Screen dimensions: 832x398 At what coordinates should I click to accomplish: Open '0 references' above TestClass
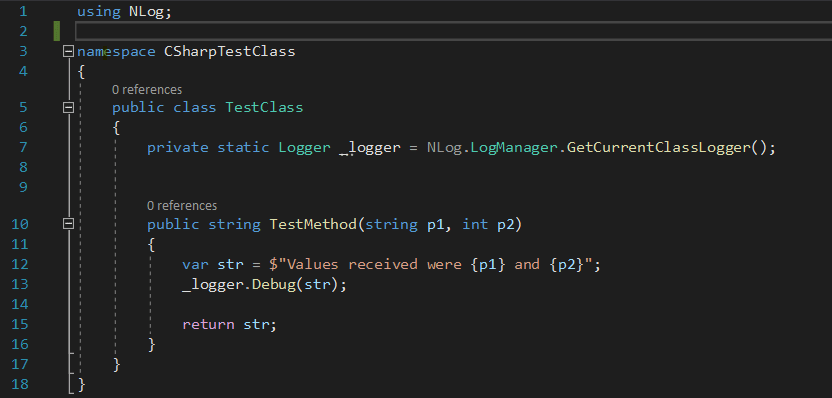tap(147, 90)
